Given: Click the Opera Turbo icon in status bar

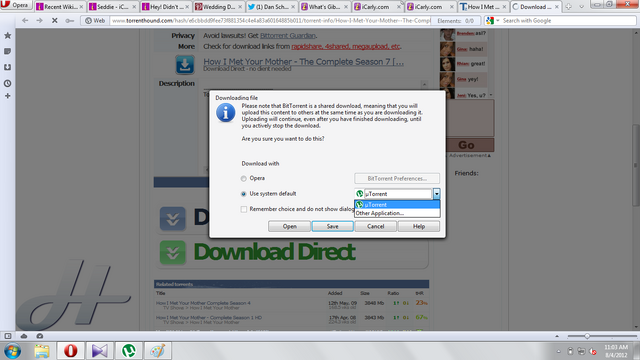Looking at the screenshot, I should coord(40,336).
